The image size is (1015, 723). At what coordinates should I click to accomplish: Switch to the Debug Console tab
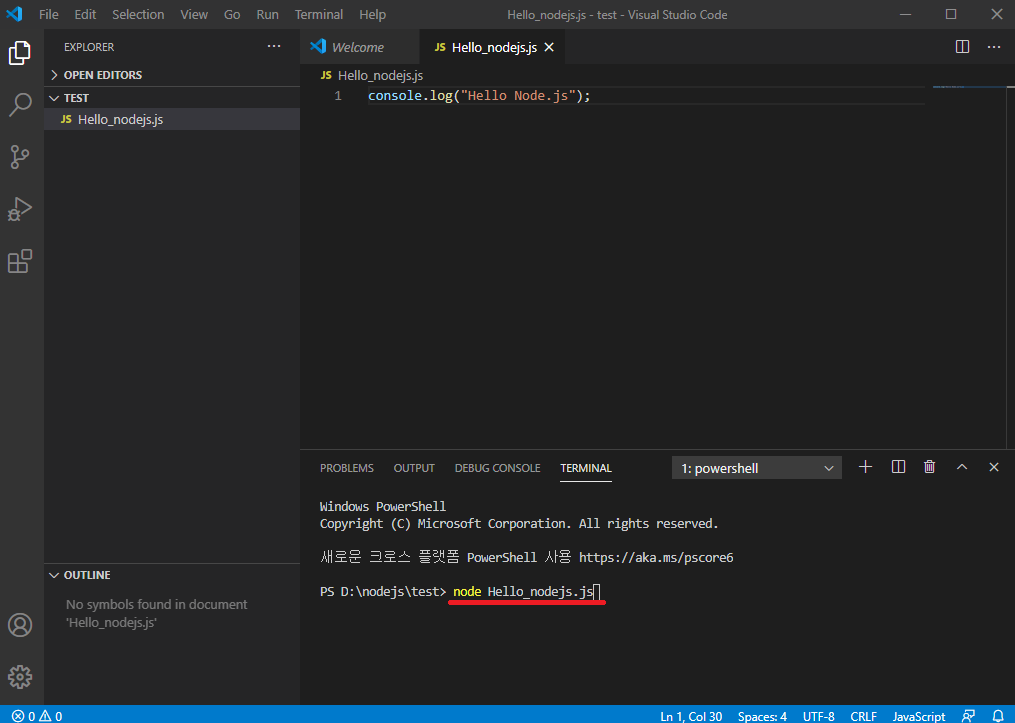pos(497,468)
